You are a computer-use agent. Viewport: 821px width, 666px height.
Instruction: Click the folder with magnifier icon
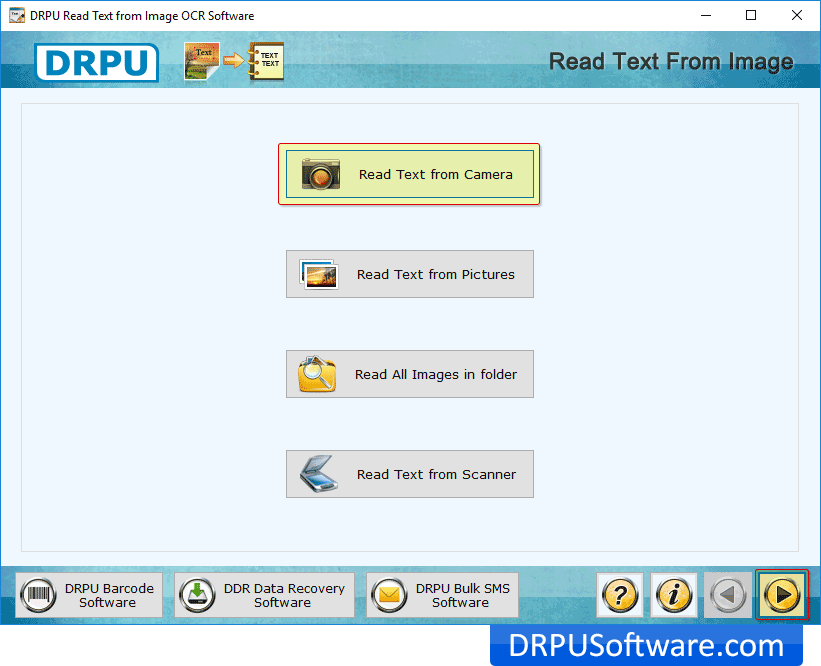[317, 374]
